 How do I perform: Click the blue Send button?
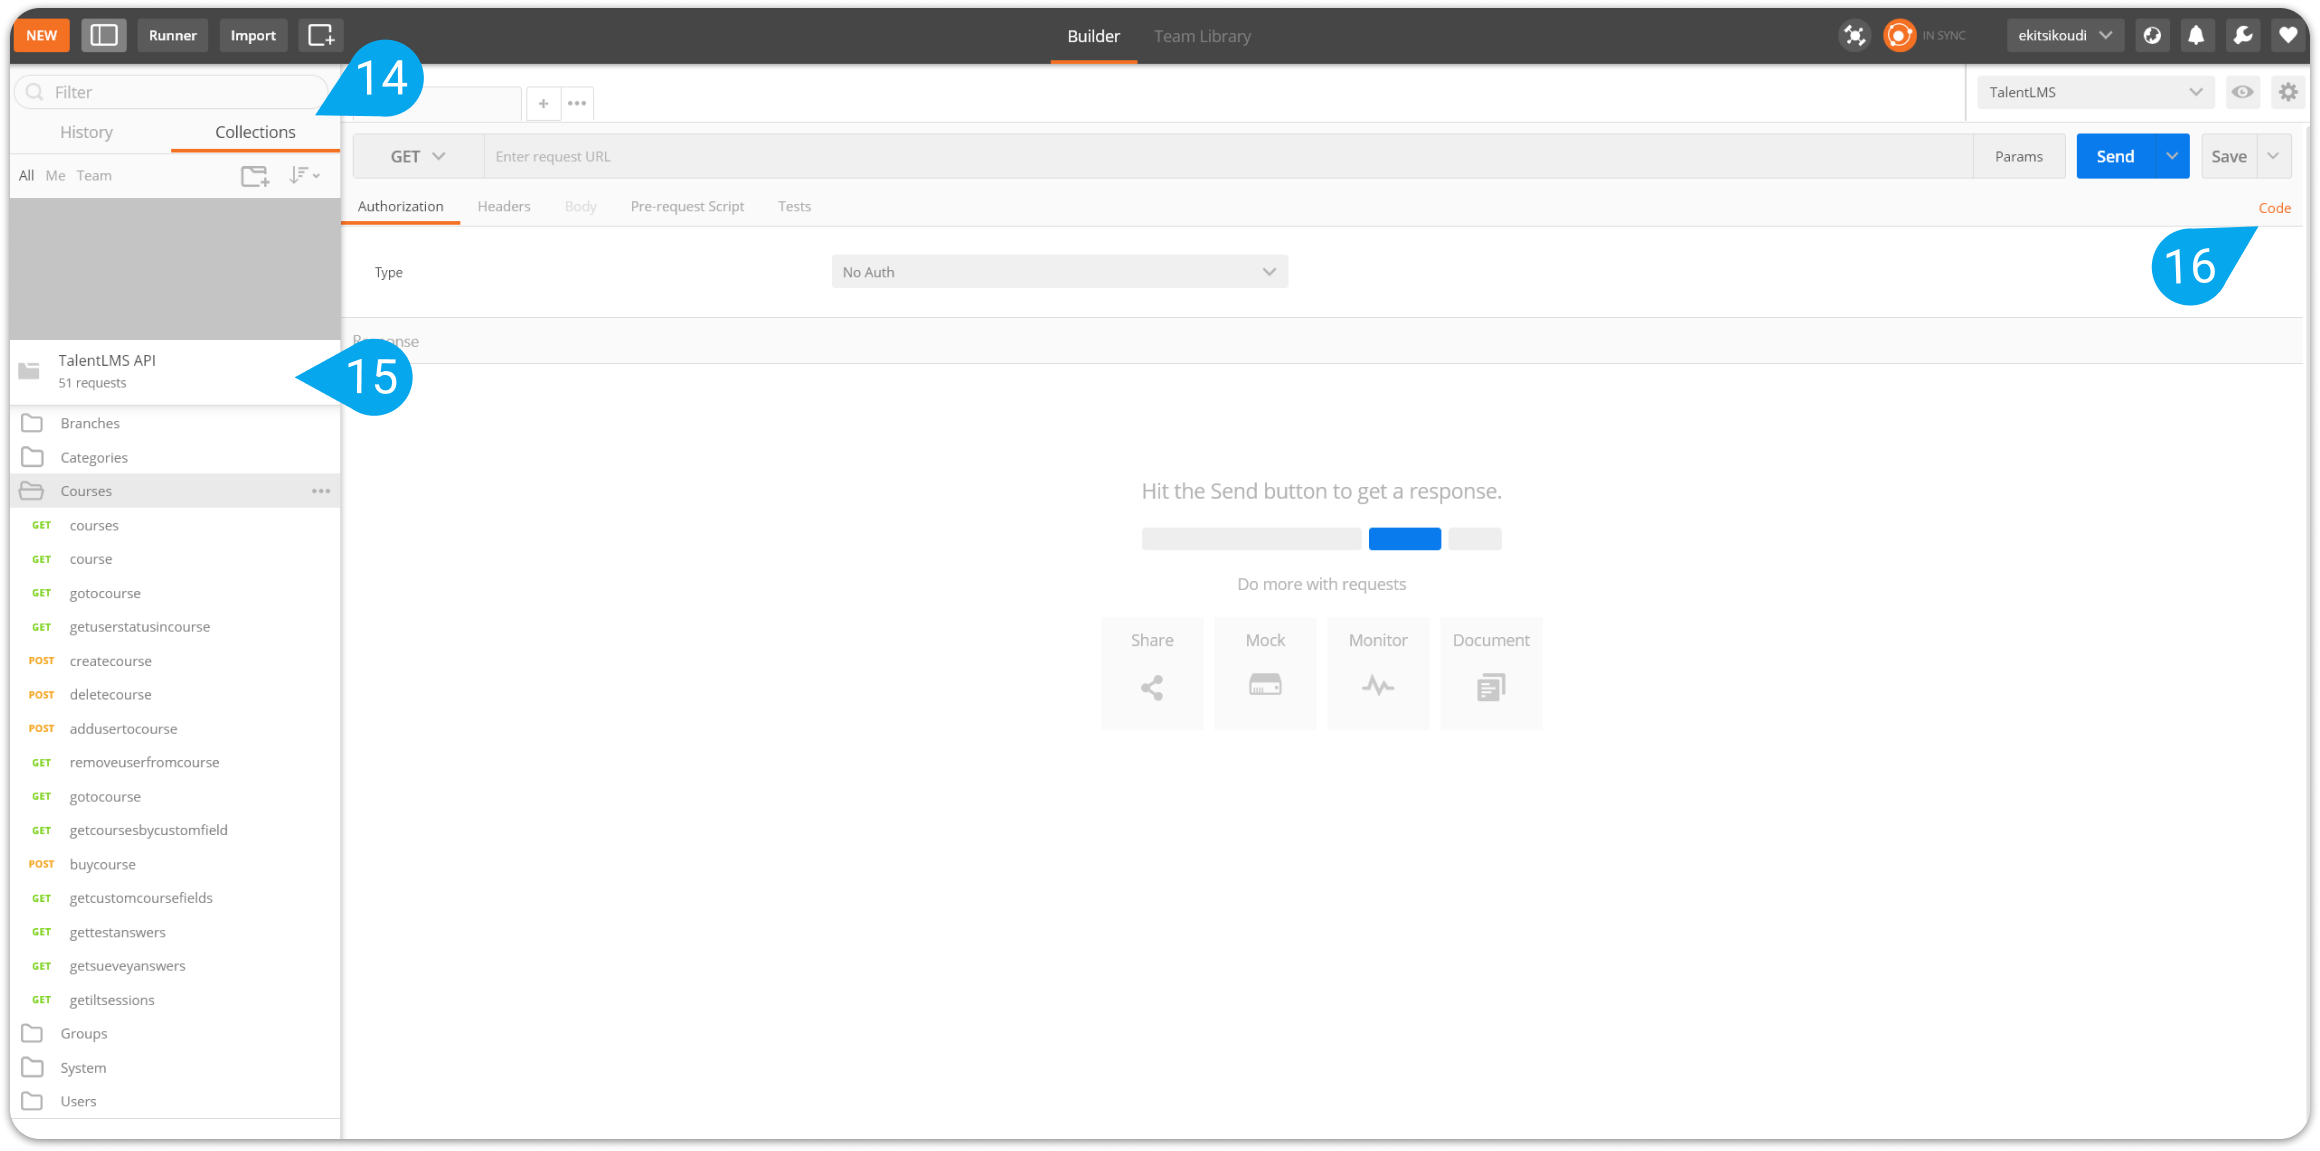[x=2114, y=156]
